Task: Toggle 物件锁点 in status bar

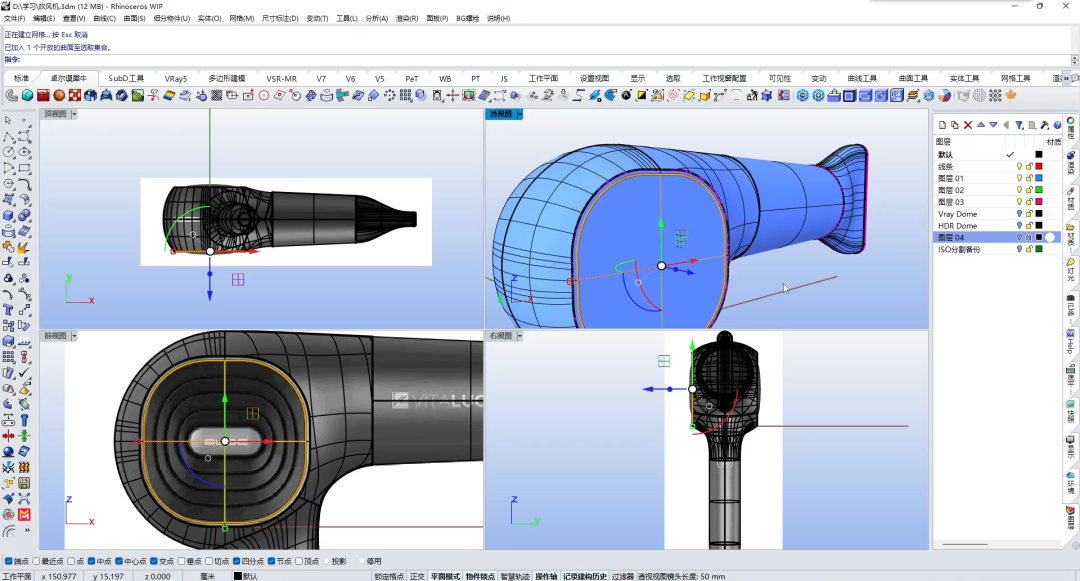Action: point(480,576)
